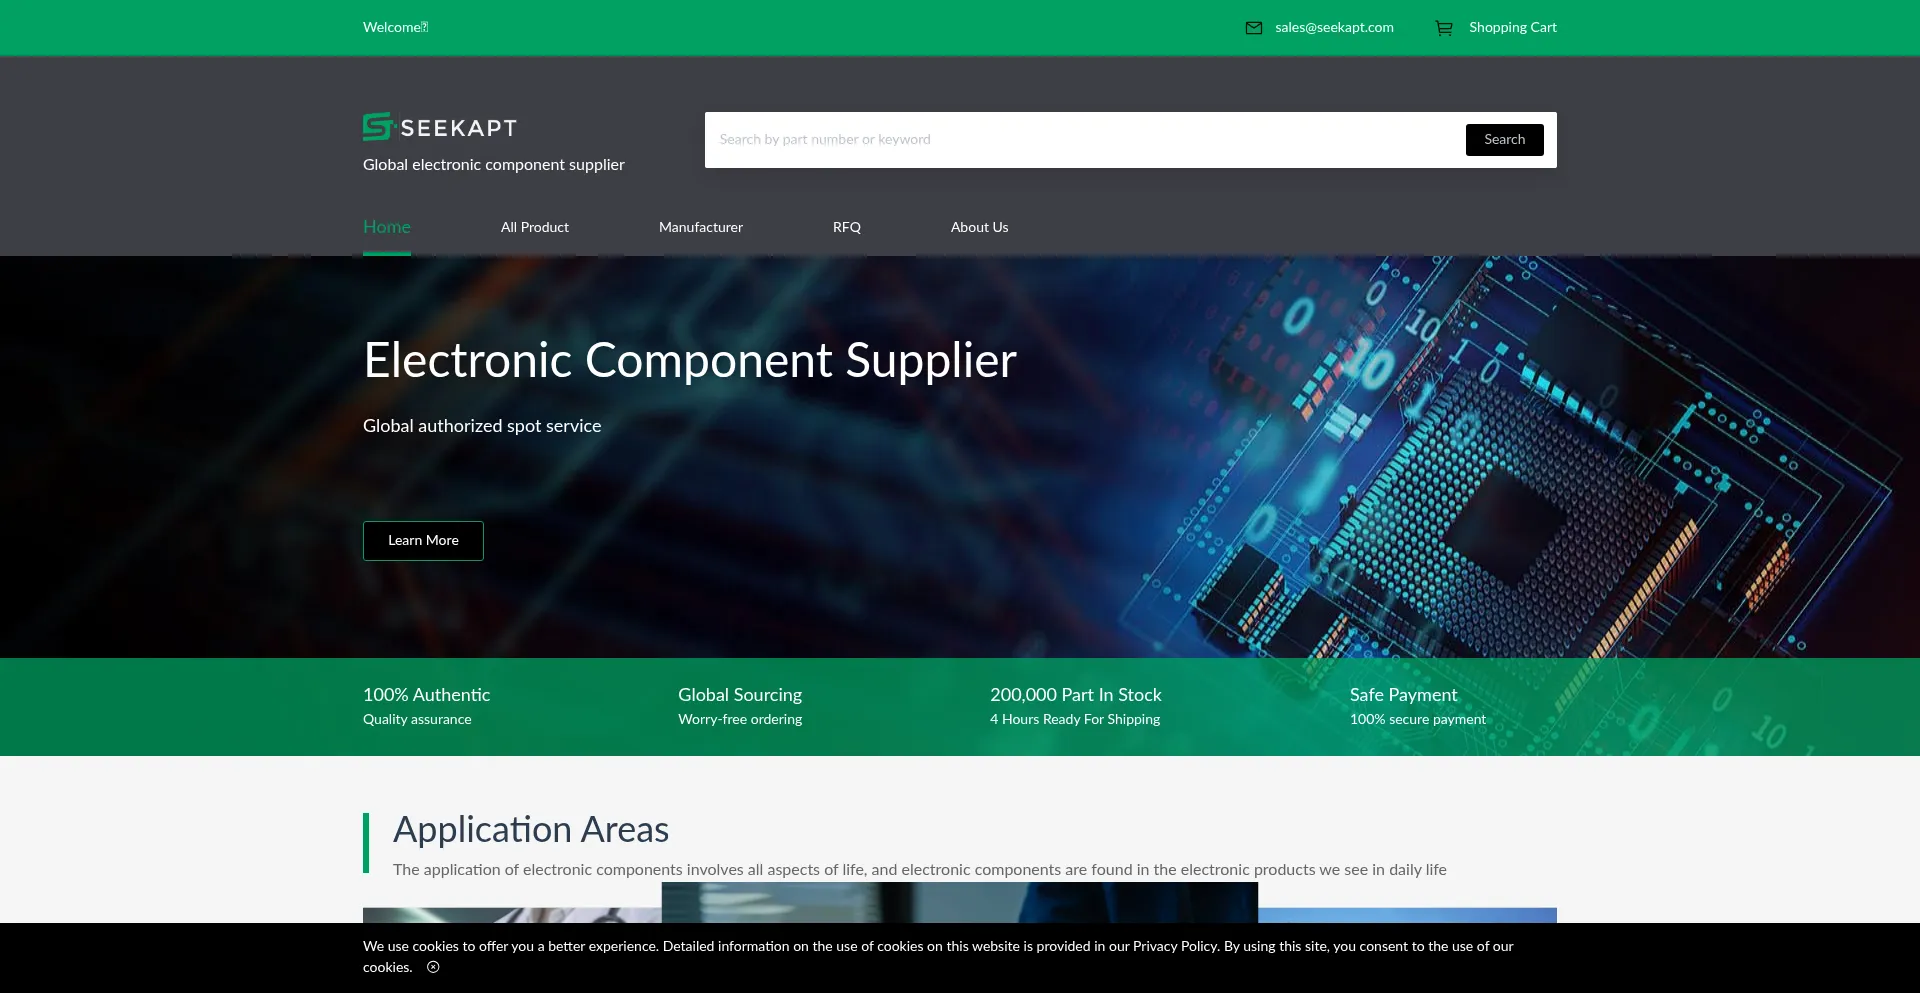Open the All Product menu
Viewport: 1920px width, 993px height.
535,227
